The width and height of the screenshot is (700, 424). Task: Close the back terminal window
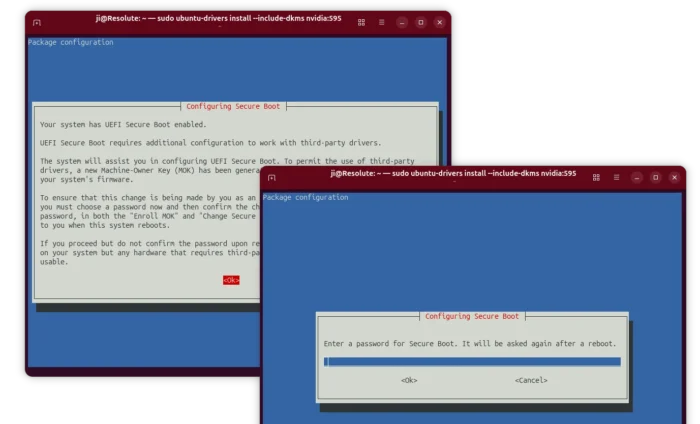pos(439,22)
